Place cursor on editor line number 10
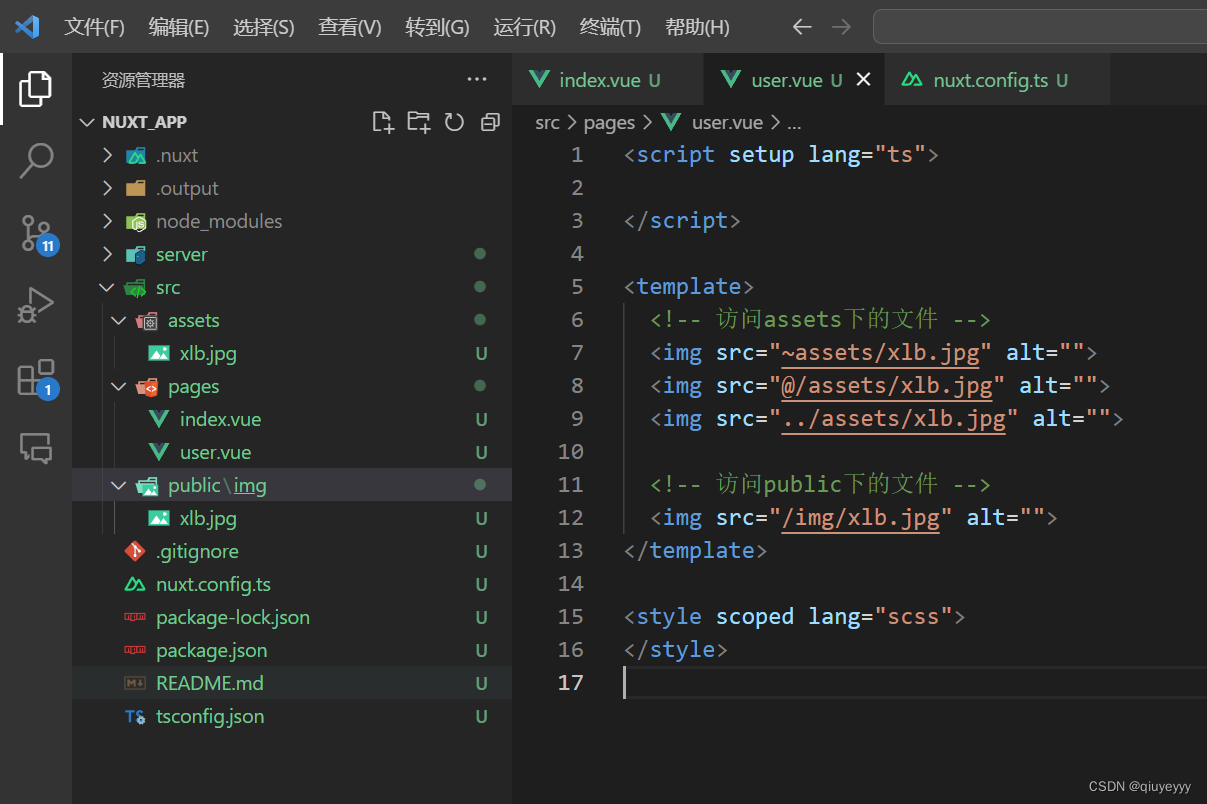This screenshot has height=804, width=1207. tap(571, 451)
